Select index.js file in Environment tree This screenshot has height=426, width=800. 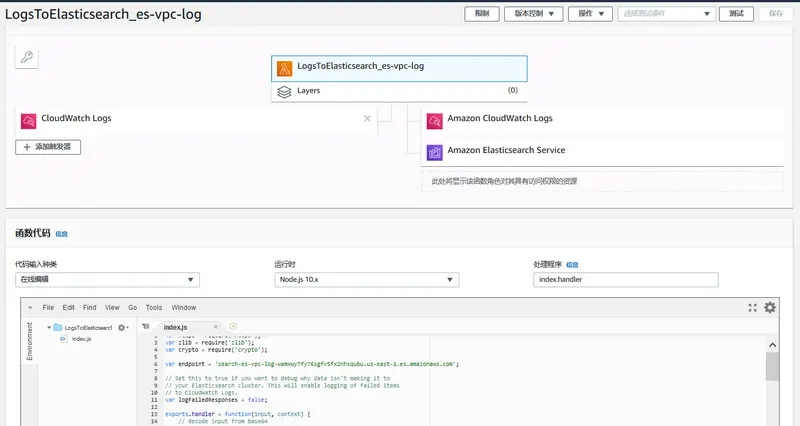tap(81, 339)
